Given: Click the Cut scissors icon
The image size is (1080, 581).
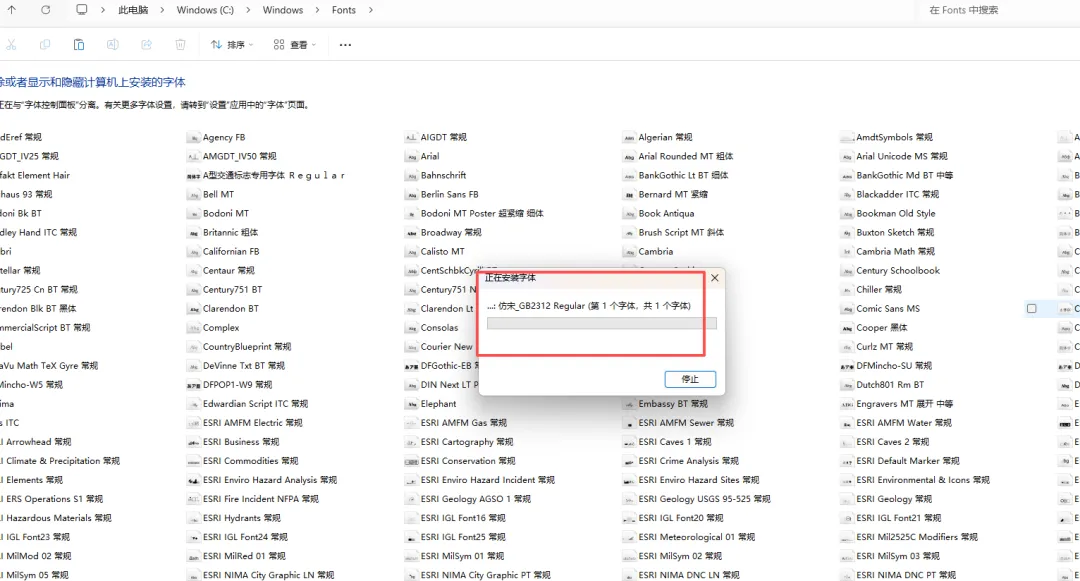Looking at the screenshot, I should tap(11, 45).
